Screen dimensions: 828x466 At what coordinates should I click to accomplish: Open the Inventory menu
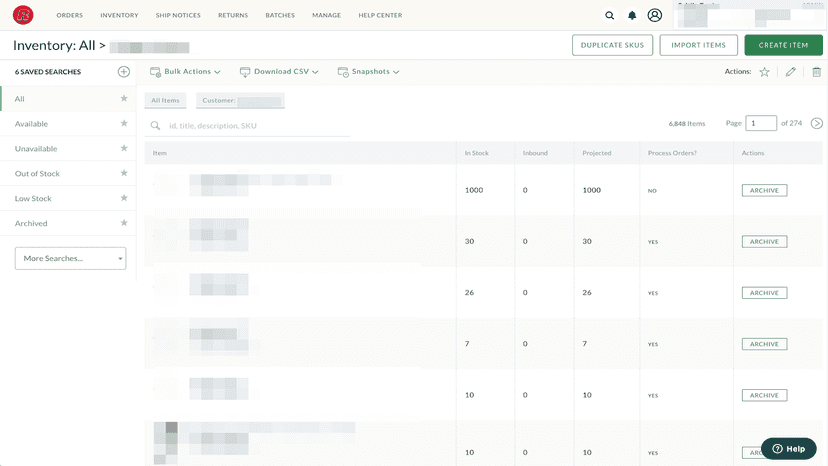tap(119, 15)
